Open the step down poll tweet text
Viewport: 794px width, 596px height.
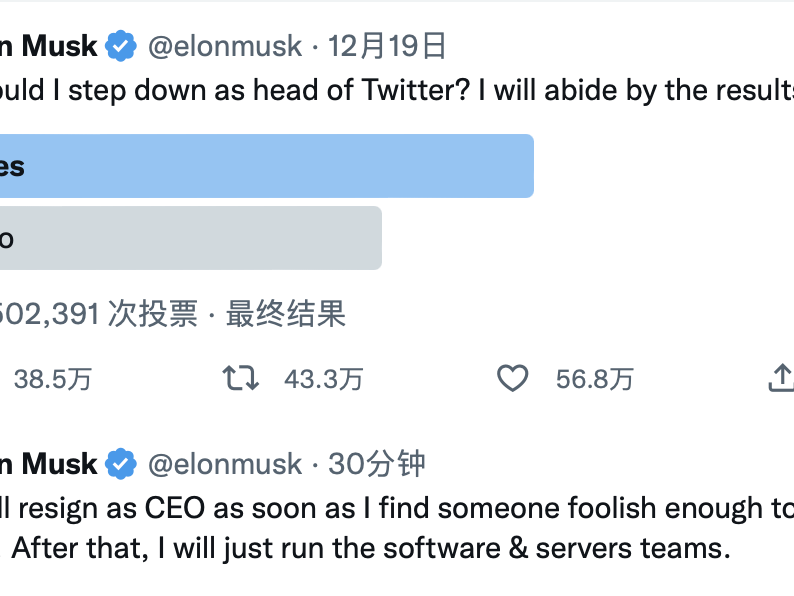397,90
